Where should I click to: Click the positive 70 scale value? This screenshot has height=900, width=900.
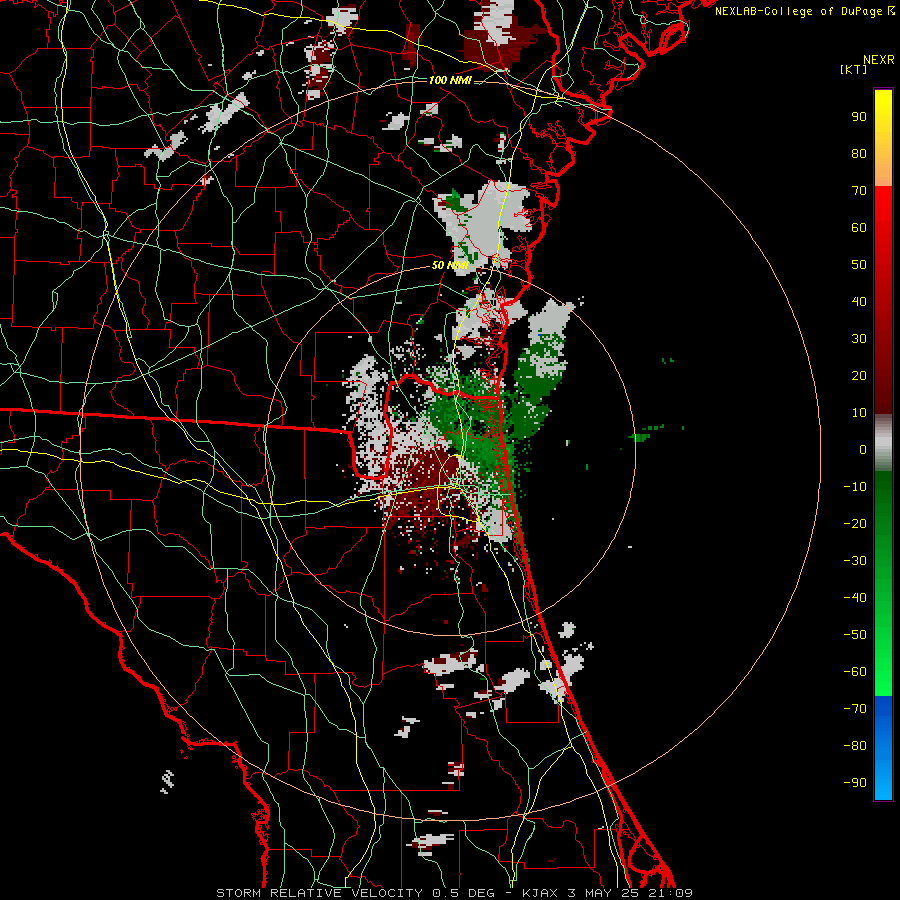859,191
